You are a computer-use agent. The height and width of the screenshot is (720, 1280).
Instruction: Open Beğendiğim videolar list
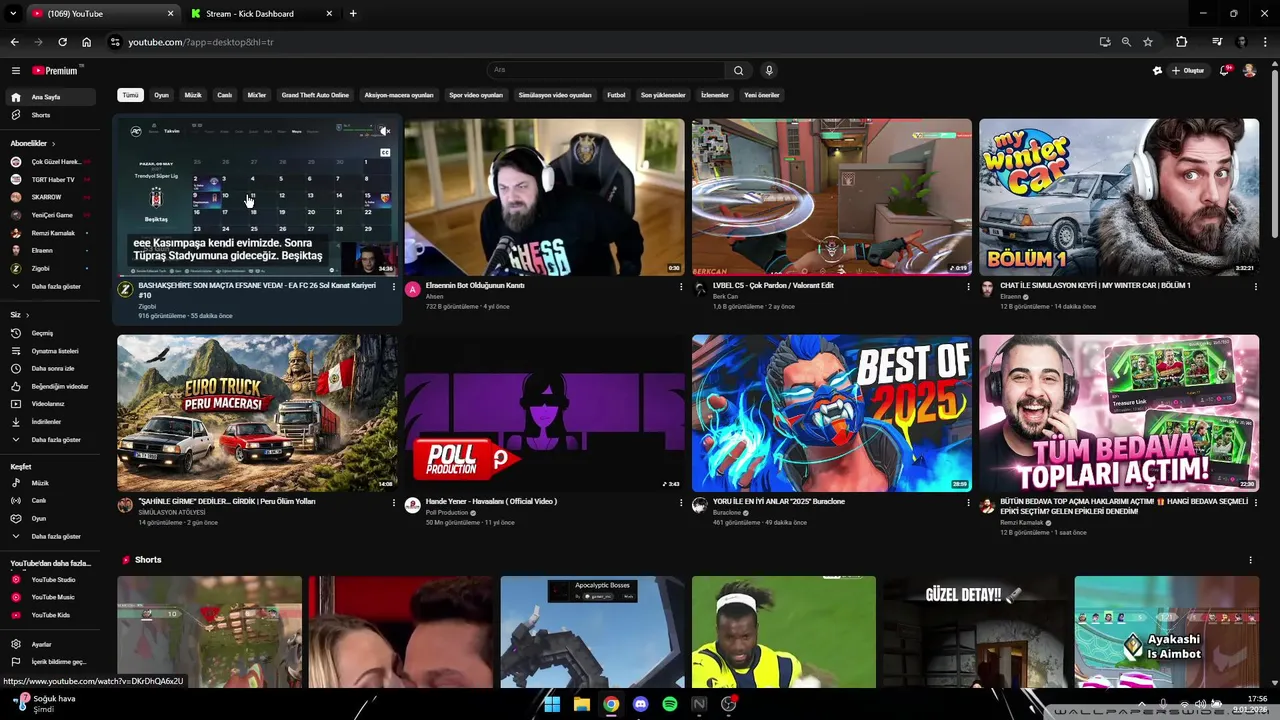click(49, 386)
